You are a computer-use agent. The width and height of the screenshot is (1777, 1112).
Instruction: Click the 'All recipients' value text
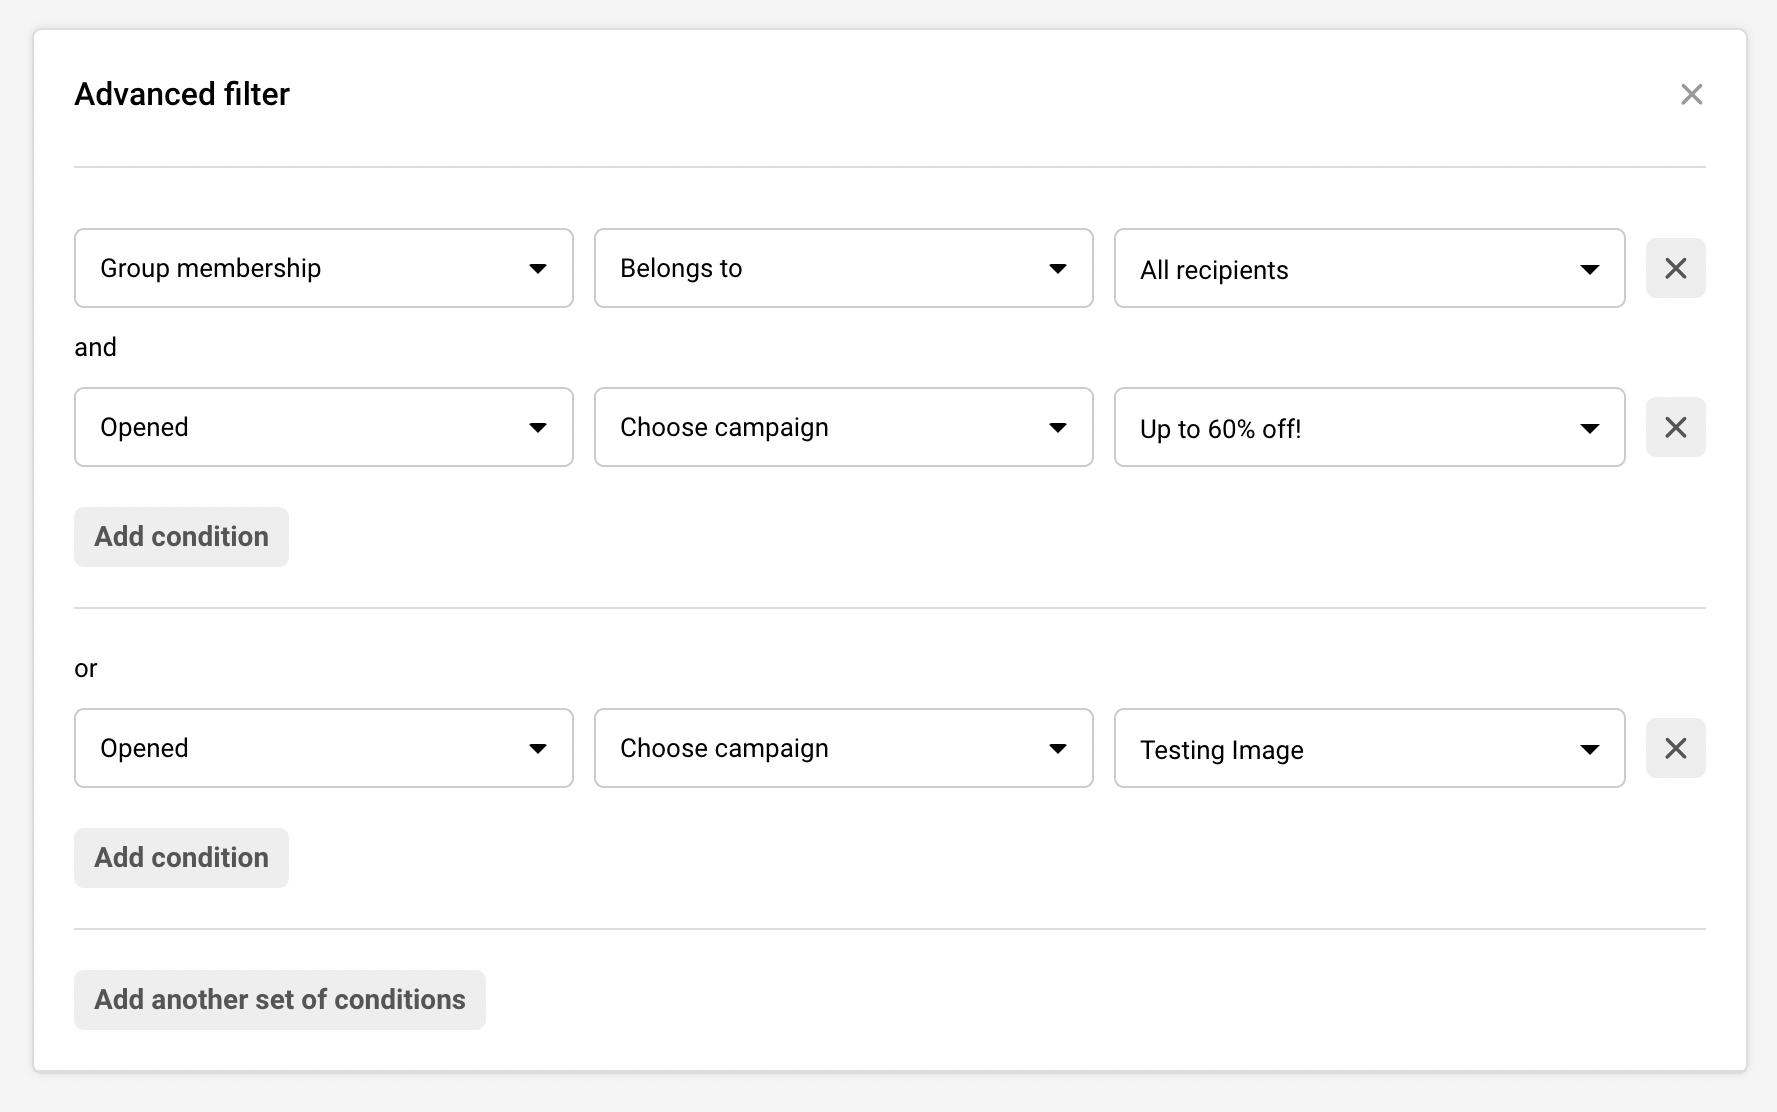click(x=1214, y=270)
